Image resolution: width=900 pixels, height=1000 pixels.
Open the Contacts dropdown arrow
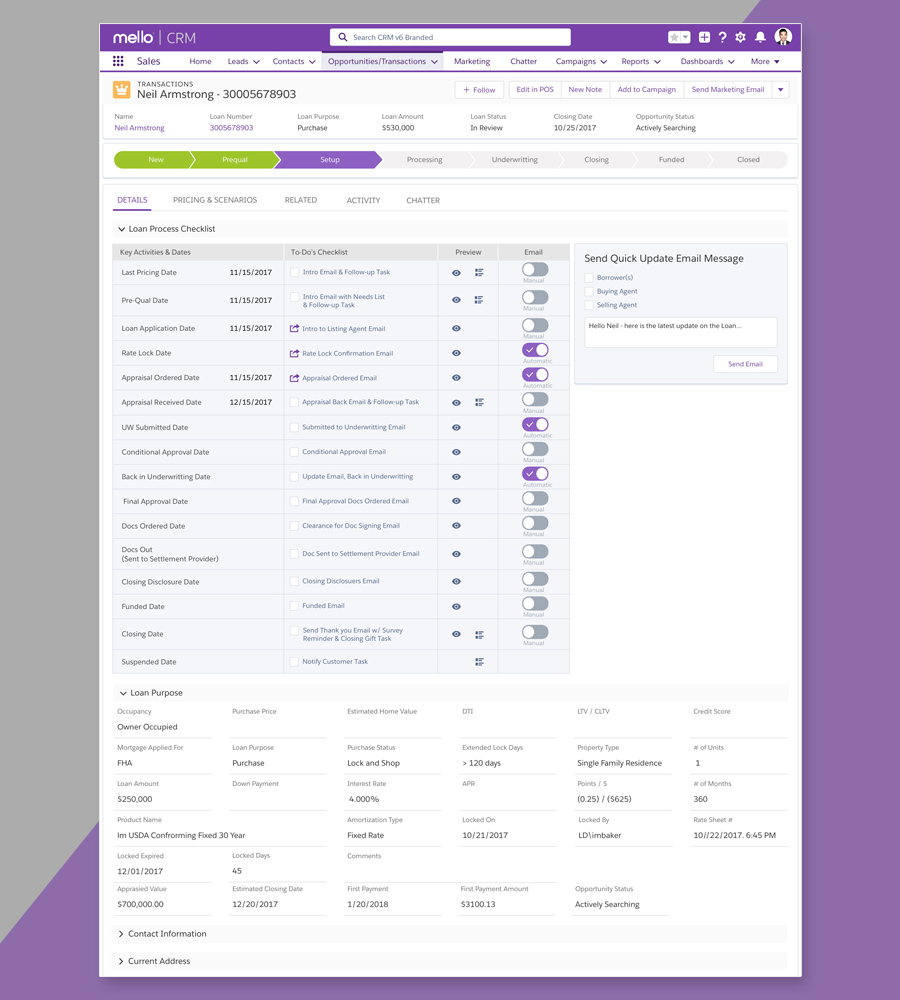[312, 62]
